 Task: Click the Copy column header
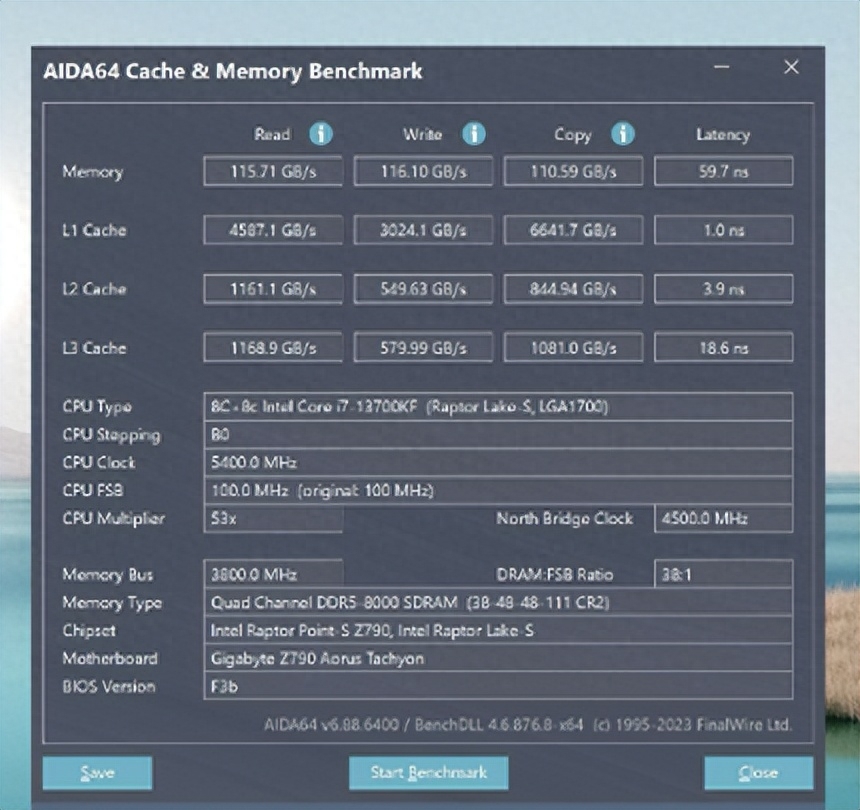tap(573, 135)
